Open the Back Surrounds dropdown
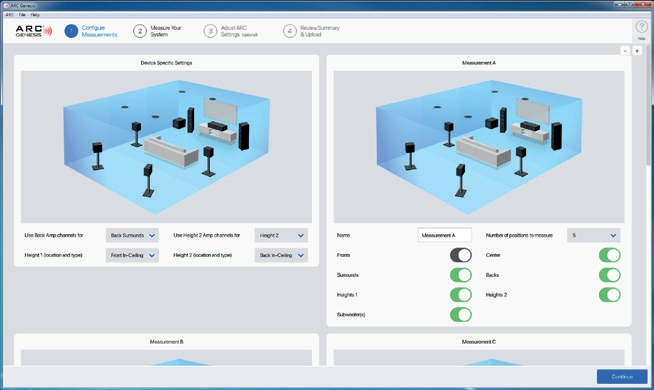654x390 pixels. point(132,235)
